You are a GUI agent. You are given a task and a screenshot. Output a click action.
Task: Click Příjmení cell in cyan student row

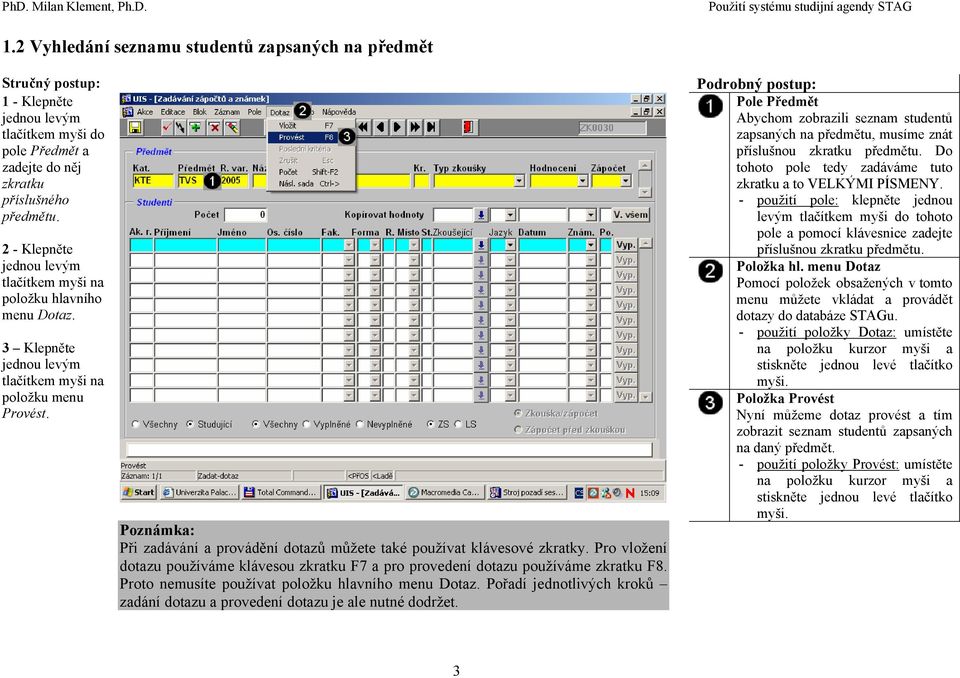pos(186,245)
